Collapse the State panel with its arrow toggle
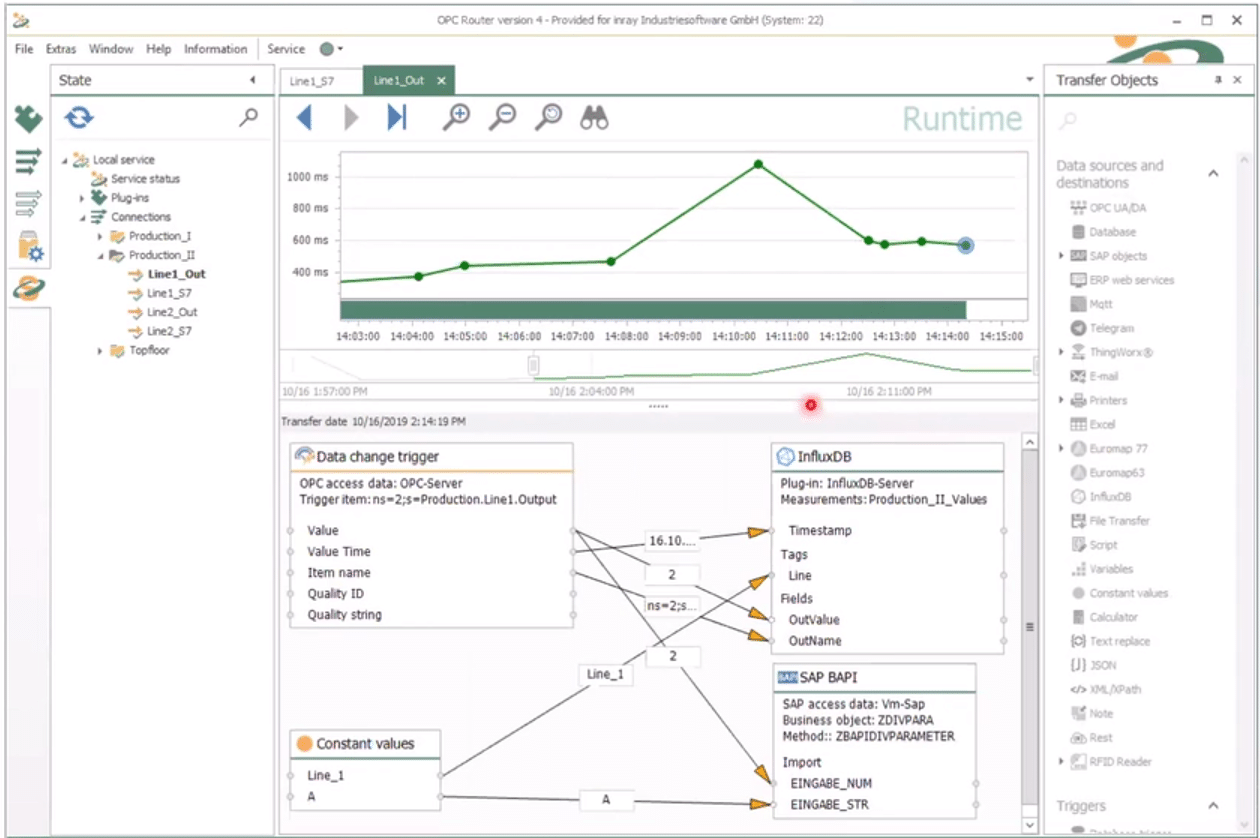Viewport: 1260px width, 838px height. (x=254, y=80)
